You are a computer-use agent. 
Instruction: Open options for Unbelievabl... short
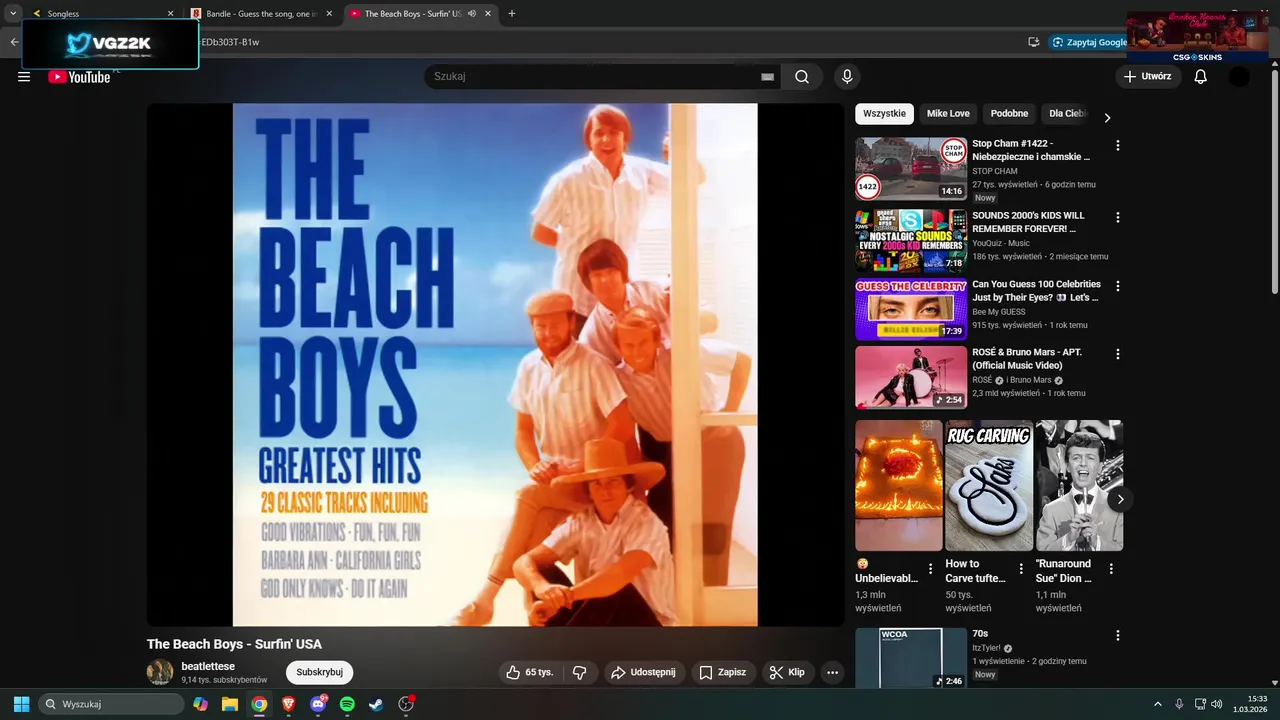[x=930, y=569]
